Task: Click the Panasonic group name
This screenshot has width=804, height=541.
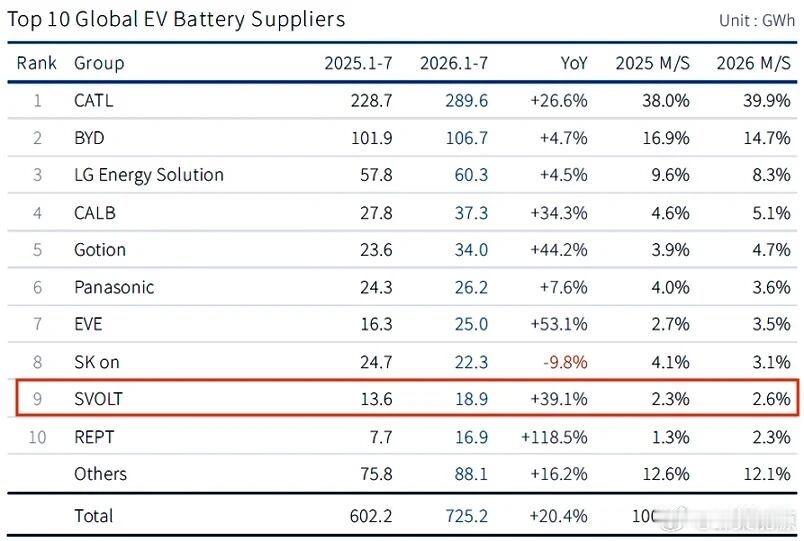Action: click(114, 287)
